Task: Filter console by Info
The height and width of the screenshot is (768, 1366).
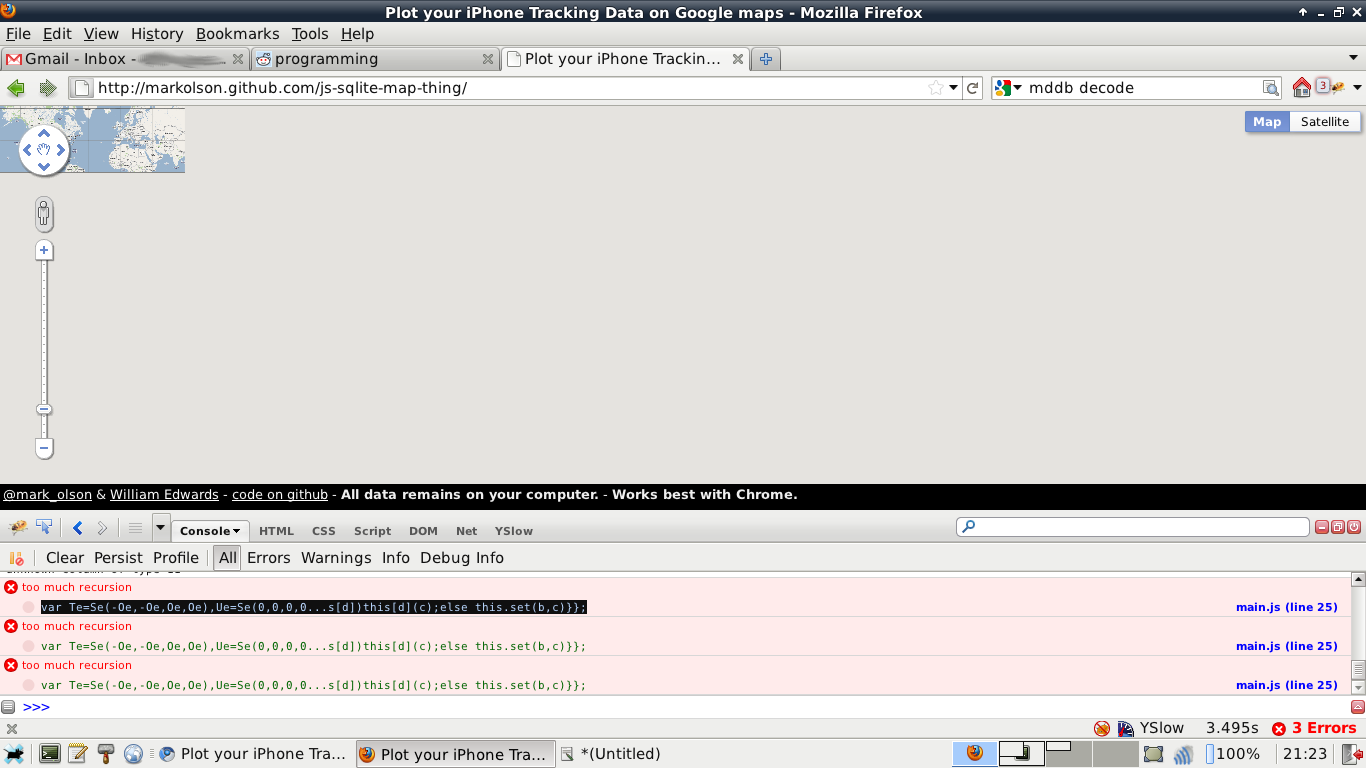Action: tap(396, 558)
